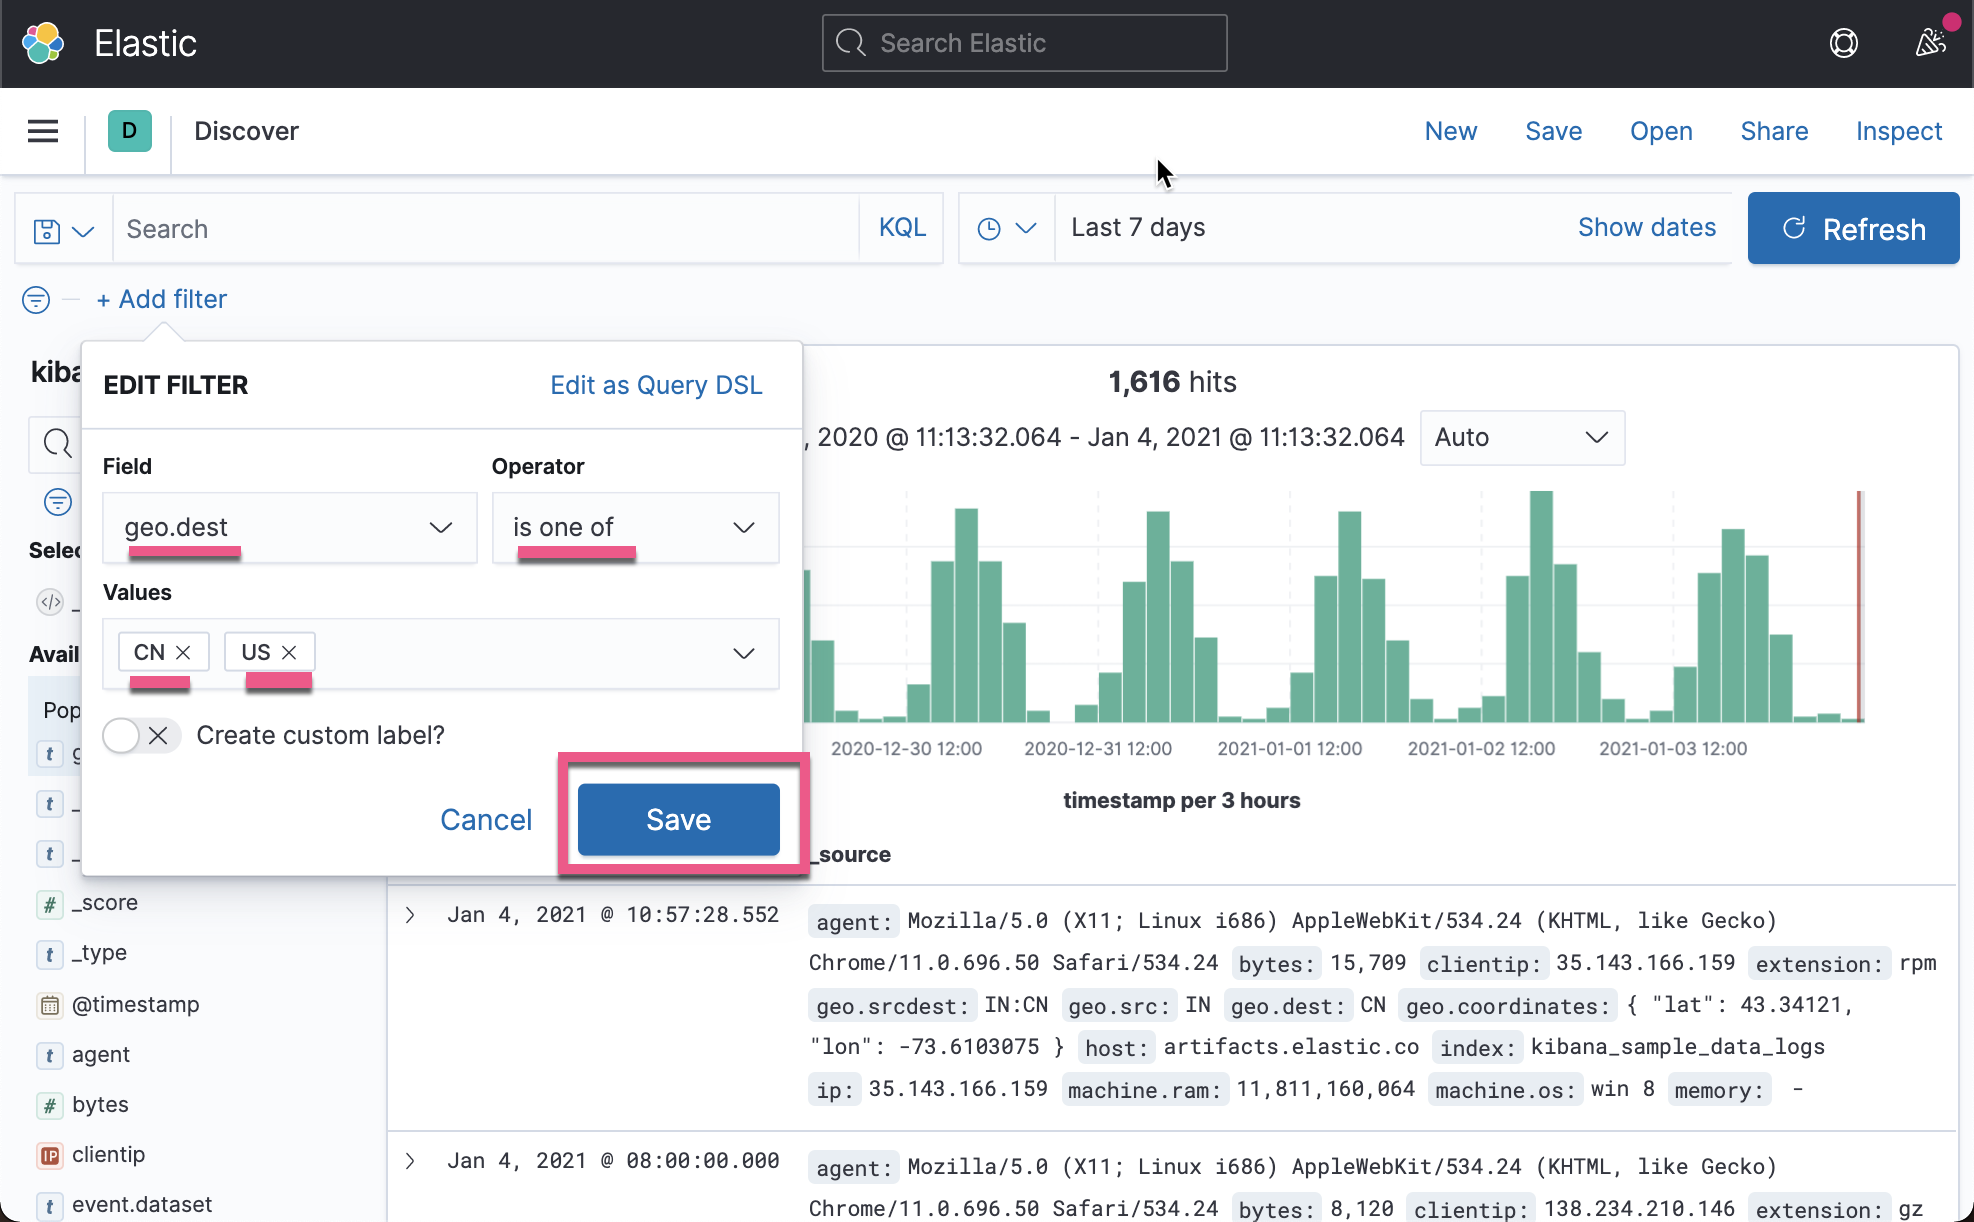Click the magnifier icon in fields sidebar search
This screenshot has width=1974, height=1222.
(56, 444)
